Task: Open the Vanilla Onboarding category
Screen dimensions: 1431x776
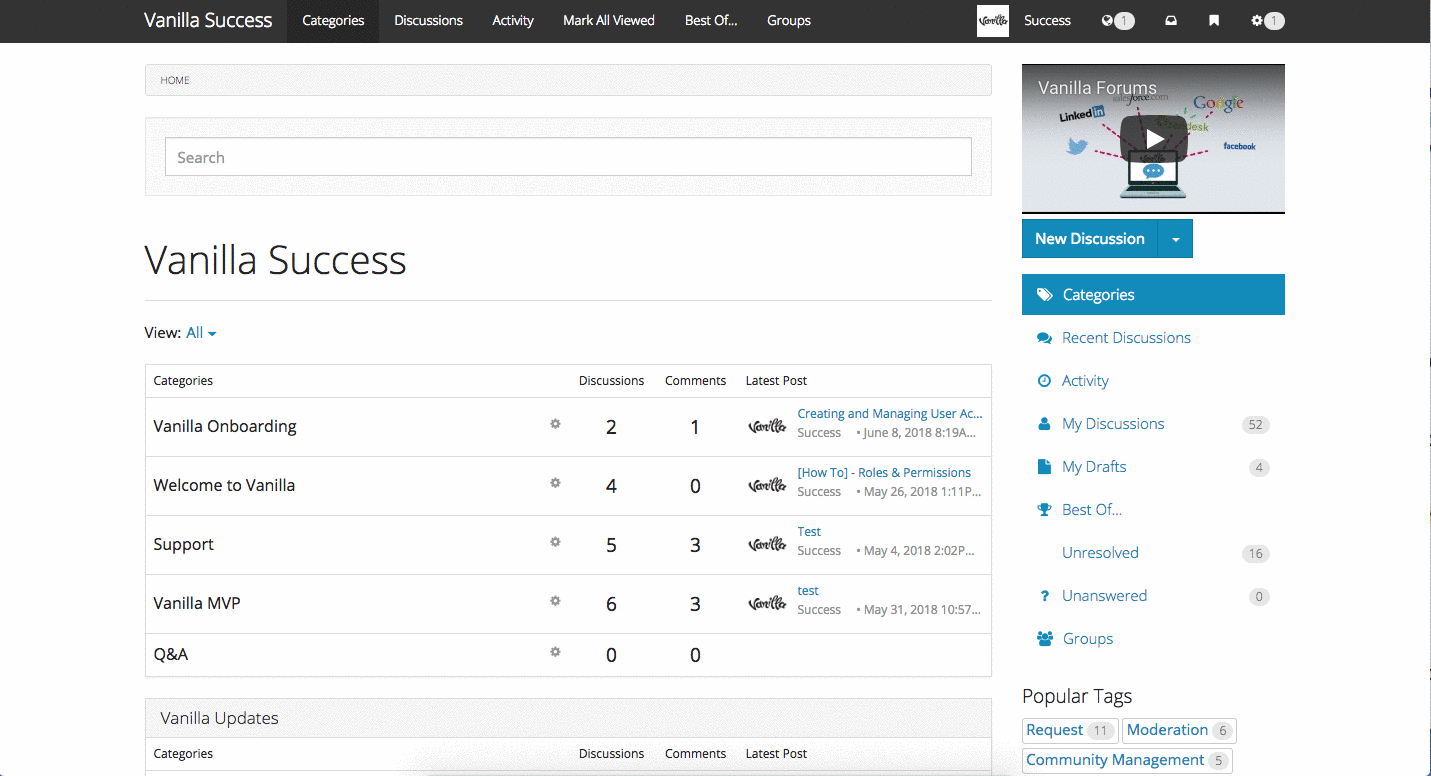Action: coord(225,426)
